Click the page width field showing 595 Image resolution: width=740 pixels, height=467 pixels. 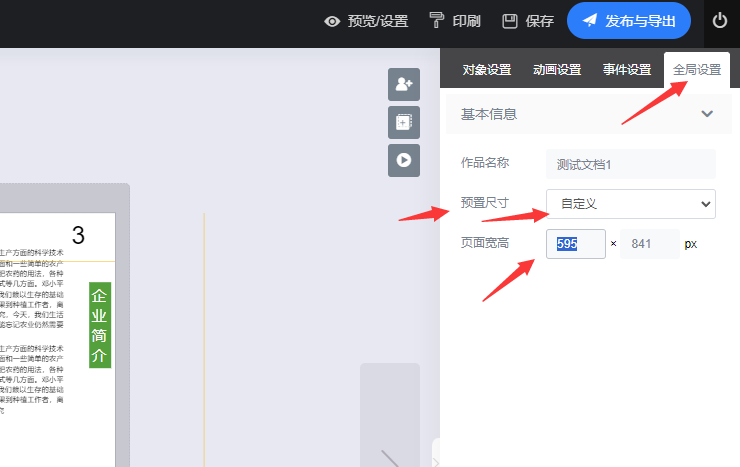click(x=575, y=244)
